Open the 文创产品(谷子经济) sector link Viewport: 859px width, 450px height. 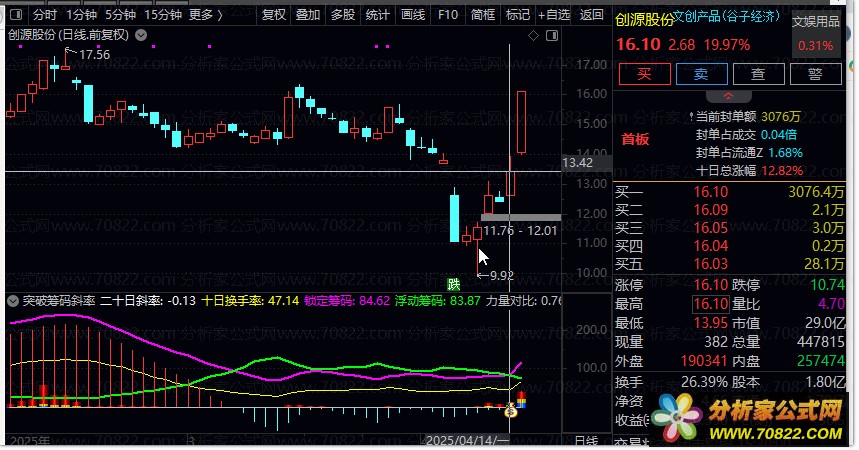726,16
